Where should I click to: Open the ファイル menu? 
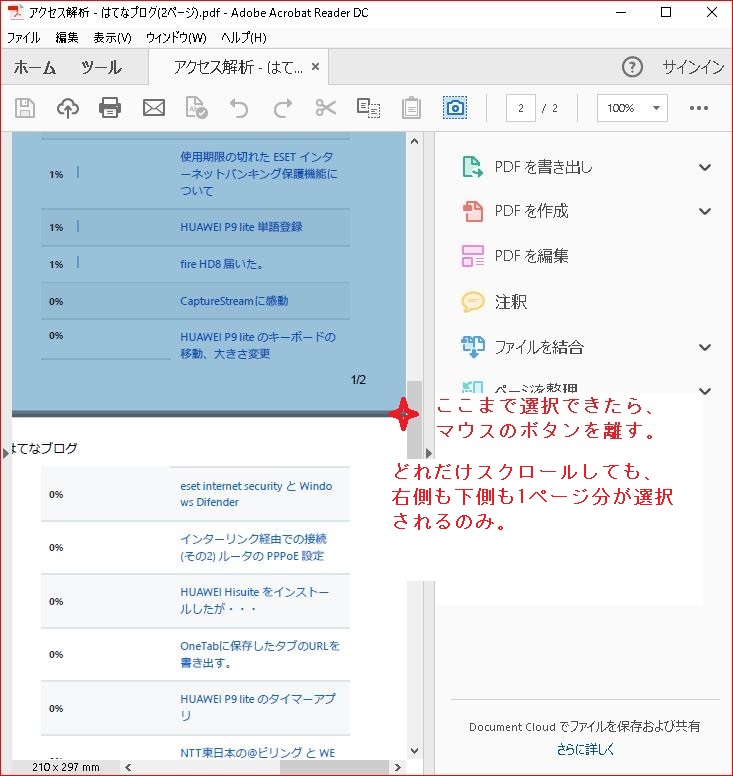point(23,38)
